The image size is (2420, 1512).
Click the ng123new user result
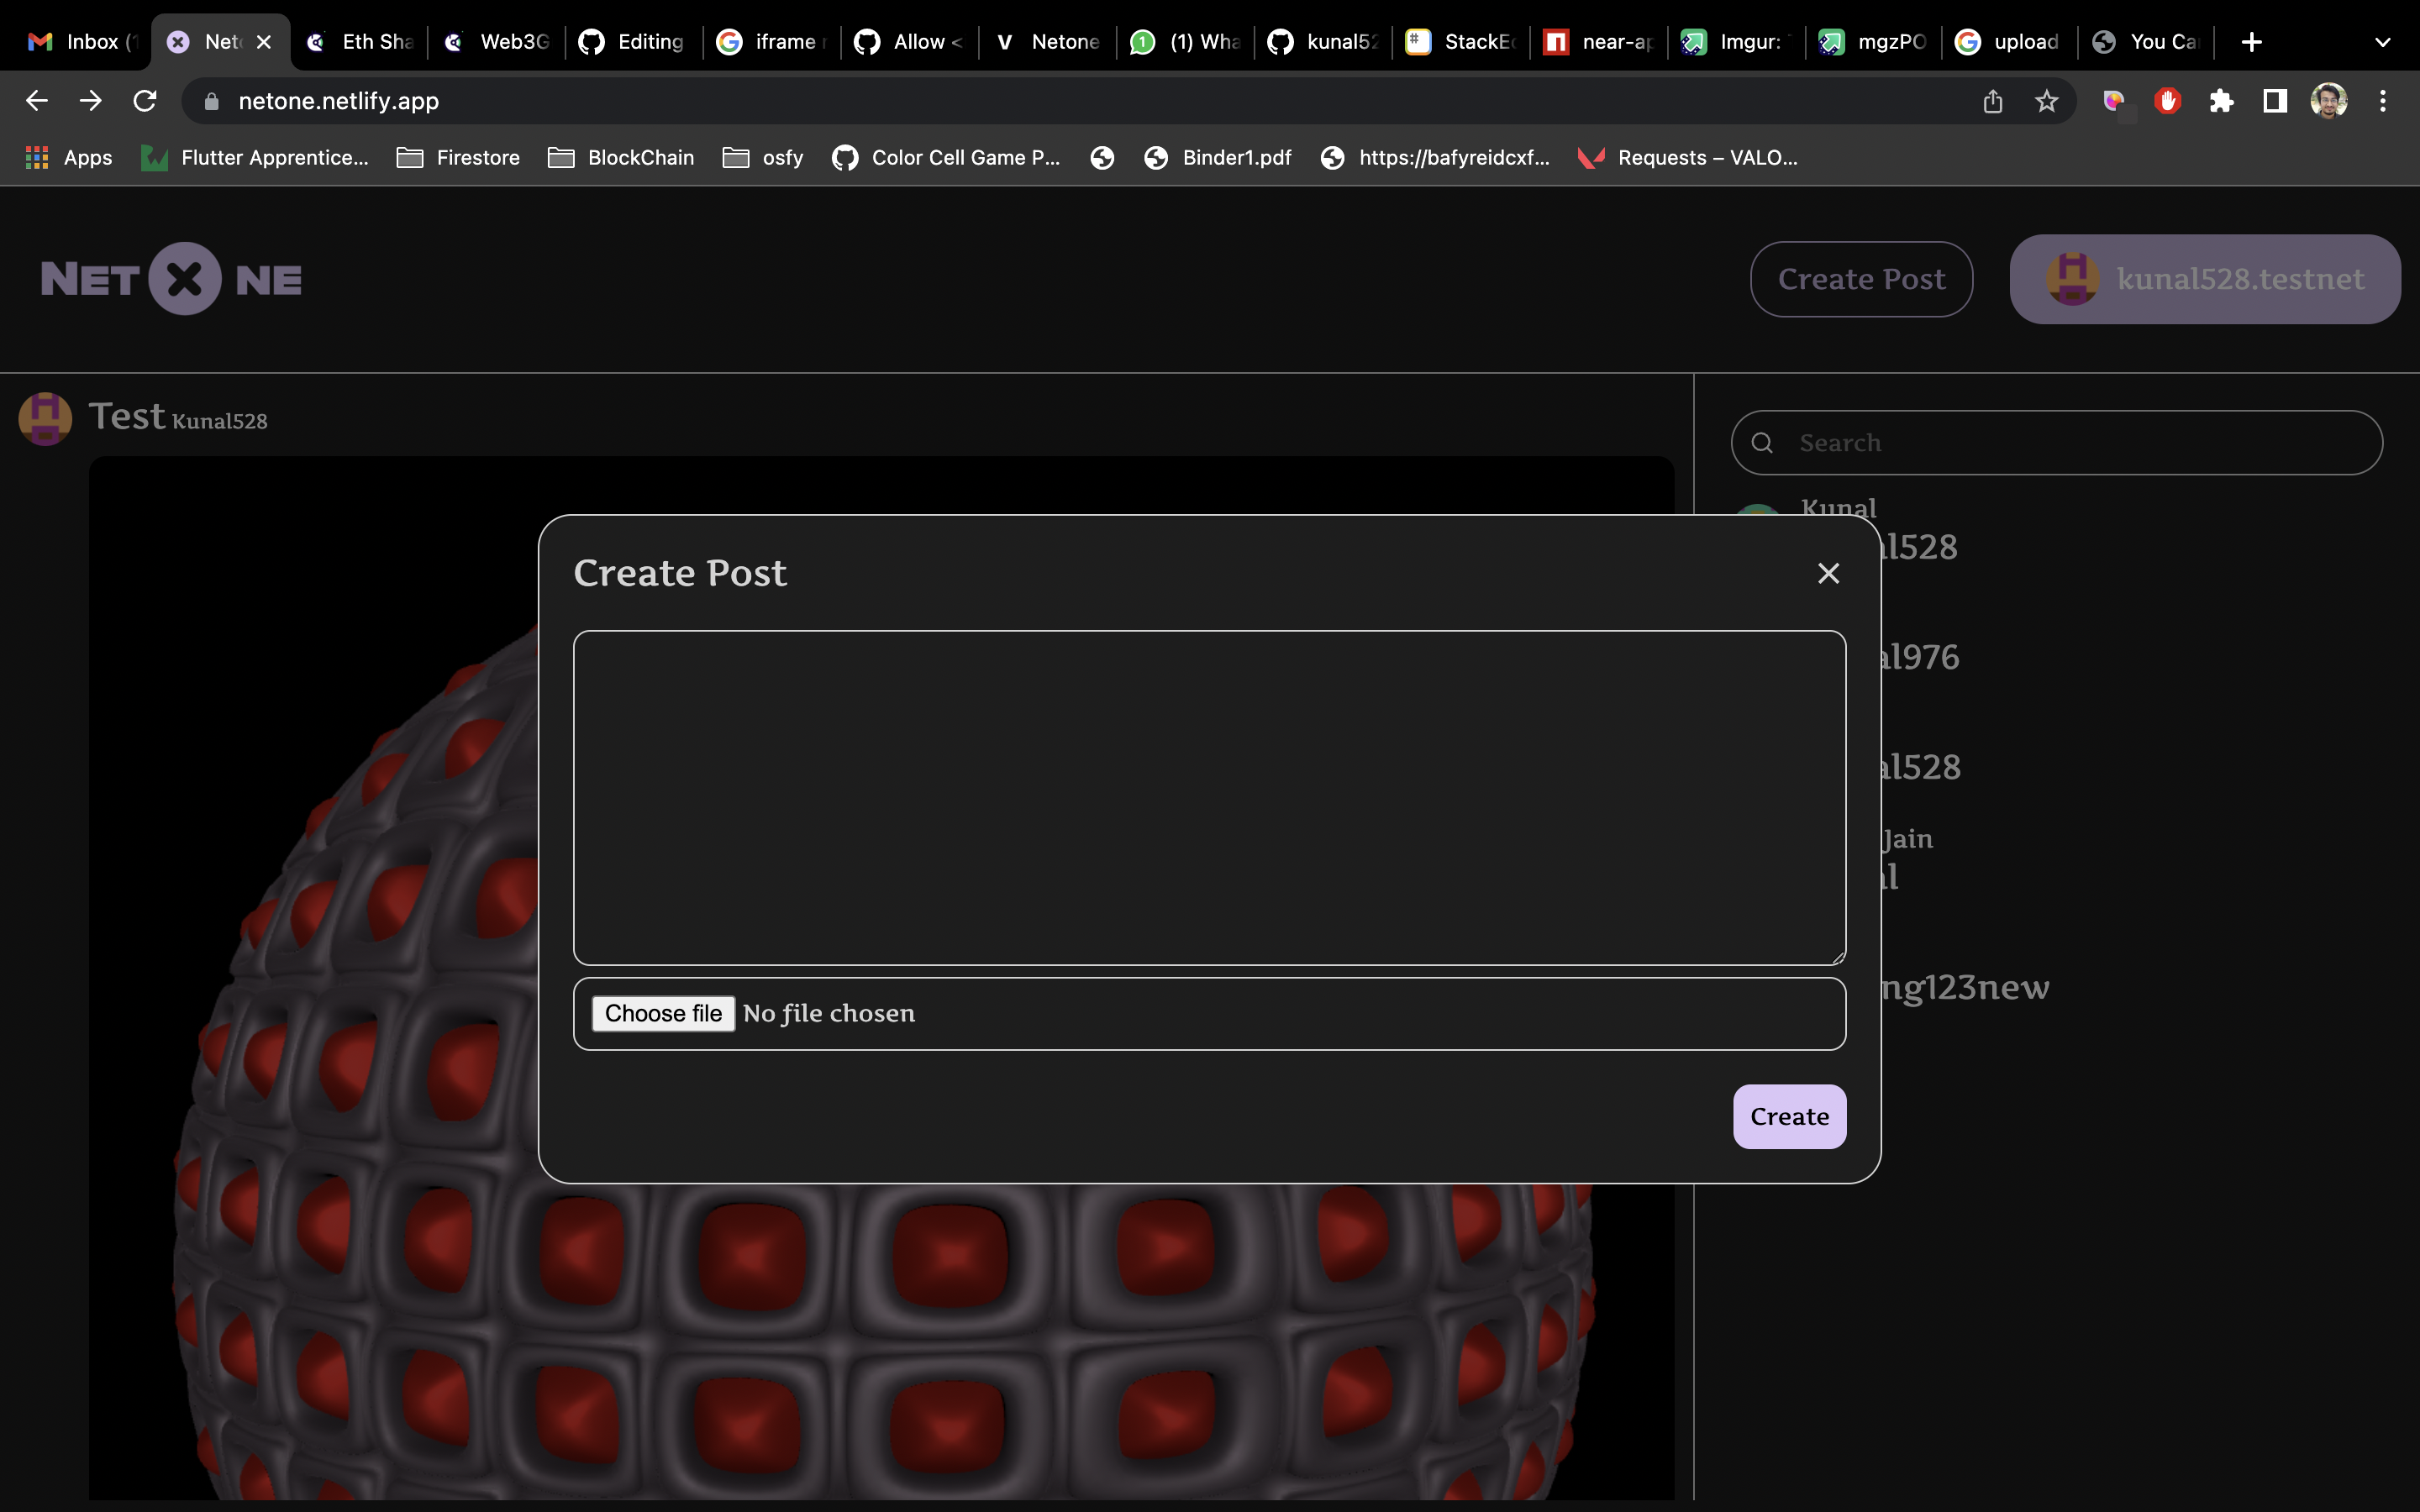point(1965,987)
